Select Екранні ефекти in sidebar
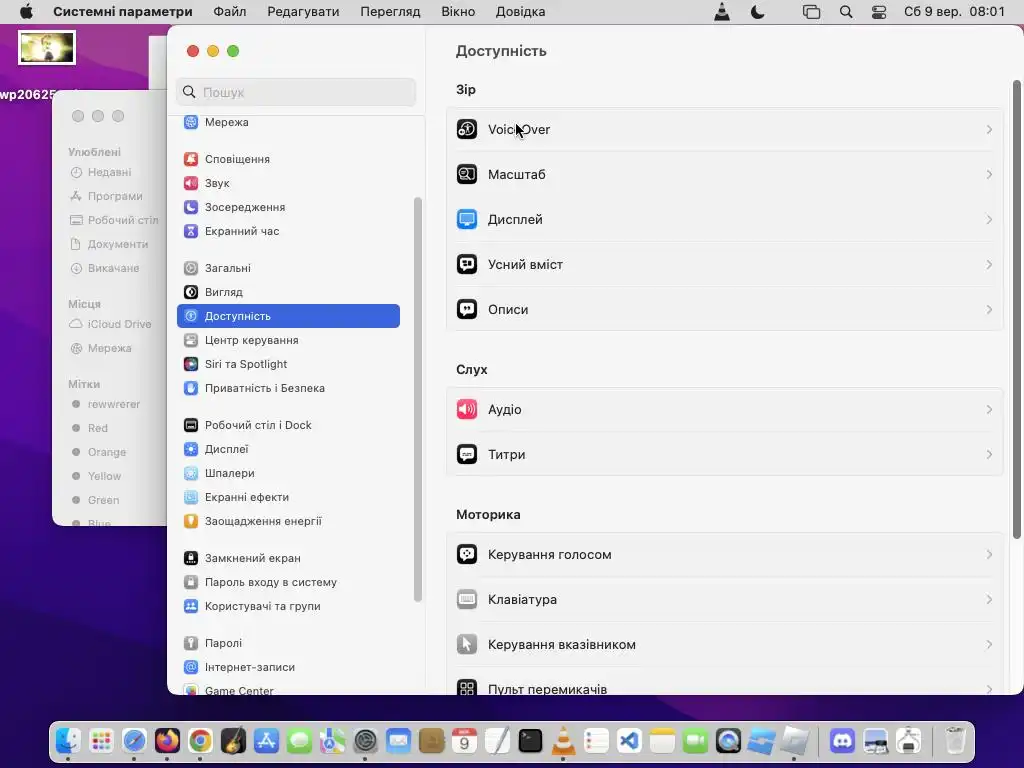Viewport: 1024px width, 768px height. [x=288, y=498]
